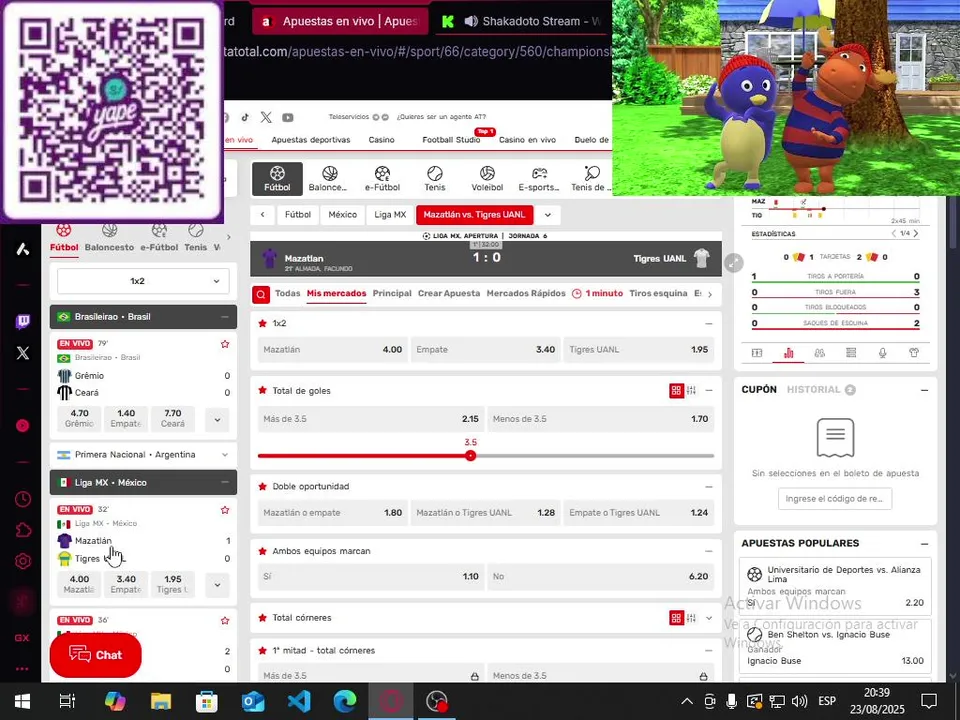This screenshot has width=960, height=720.
Task: Toggle the favorite star on Doble oportunidad
Action: (263, 487)
